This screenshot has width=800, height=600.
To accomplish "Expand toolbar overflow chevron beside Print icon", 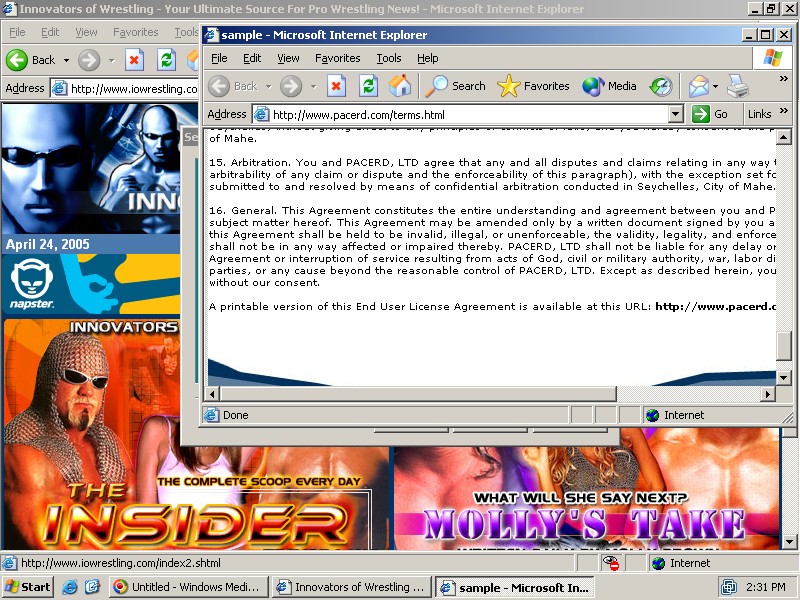I will click(x=784, y=79).
